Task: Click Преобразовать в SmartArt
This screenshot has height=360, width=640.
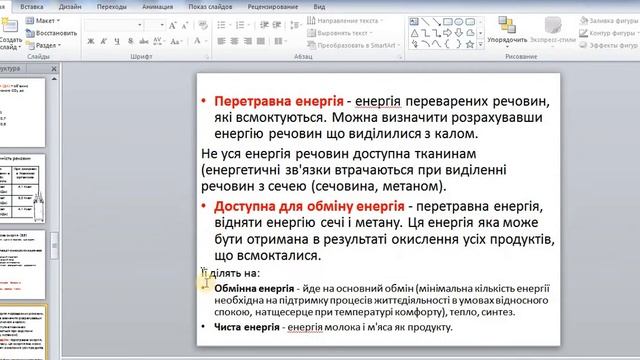Action: click(354, 45)
